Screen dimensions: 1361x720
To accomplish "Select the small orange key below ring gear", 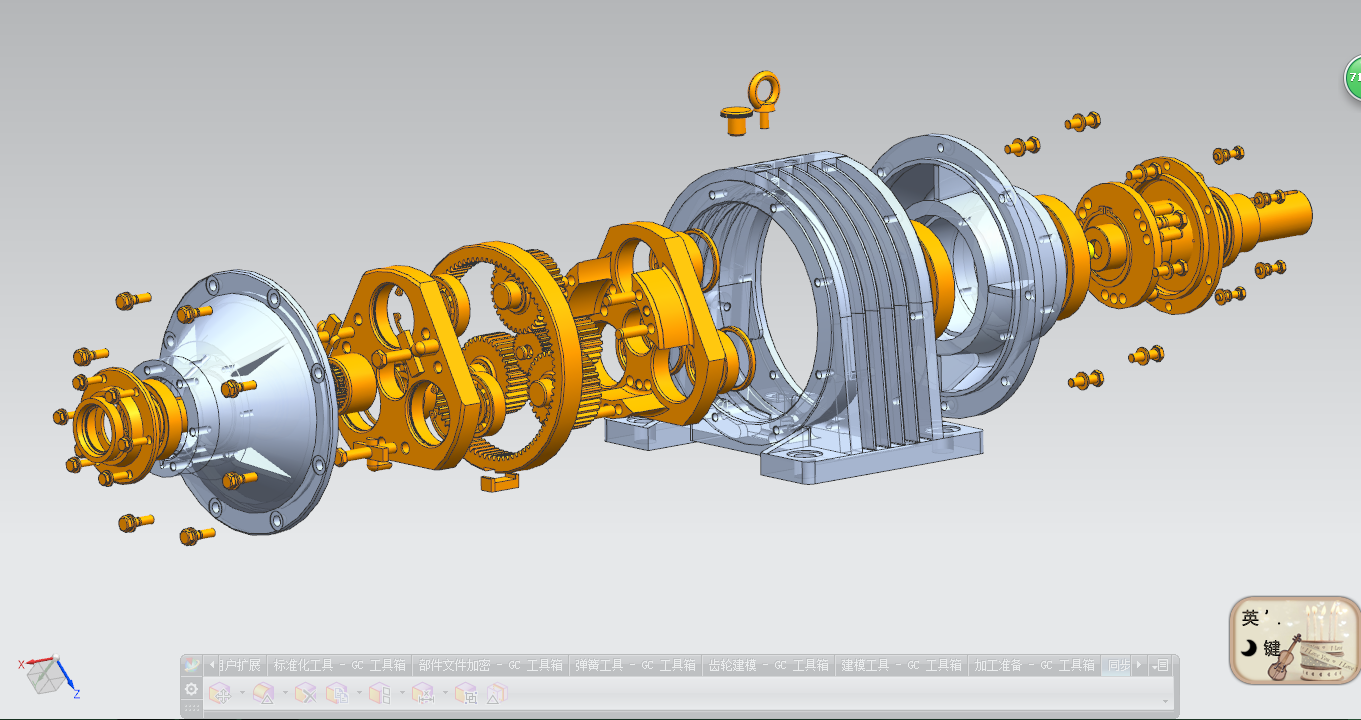I will [500, 482].
